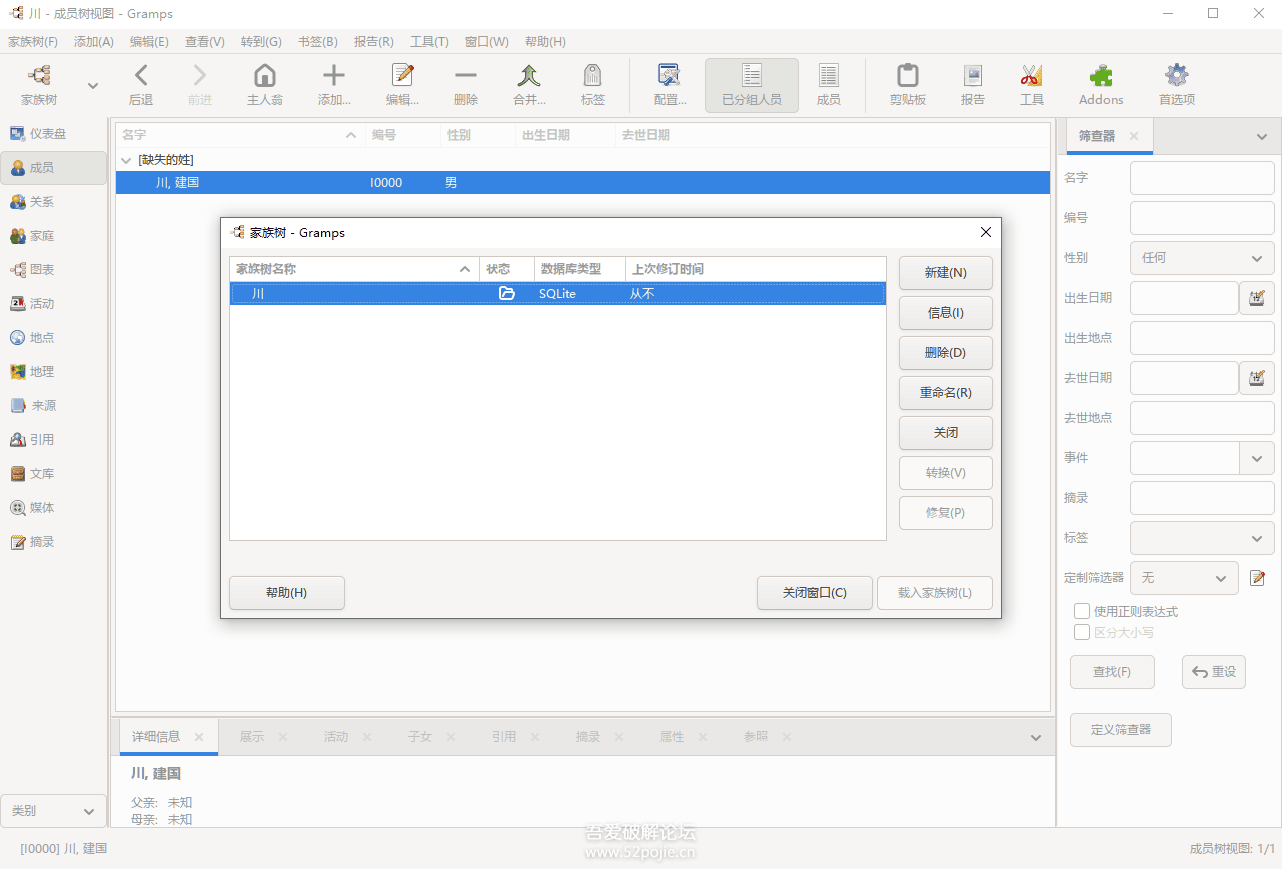Collapse the [缺失的姓] tree group
The height and width of the screenshot is (869, 1282).
[x=126, y=159]
